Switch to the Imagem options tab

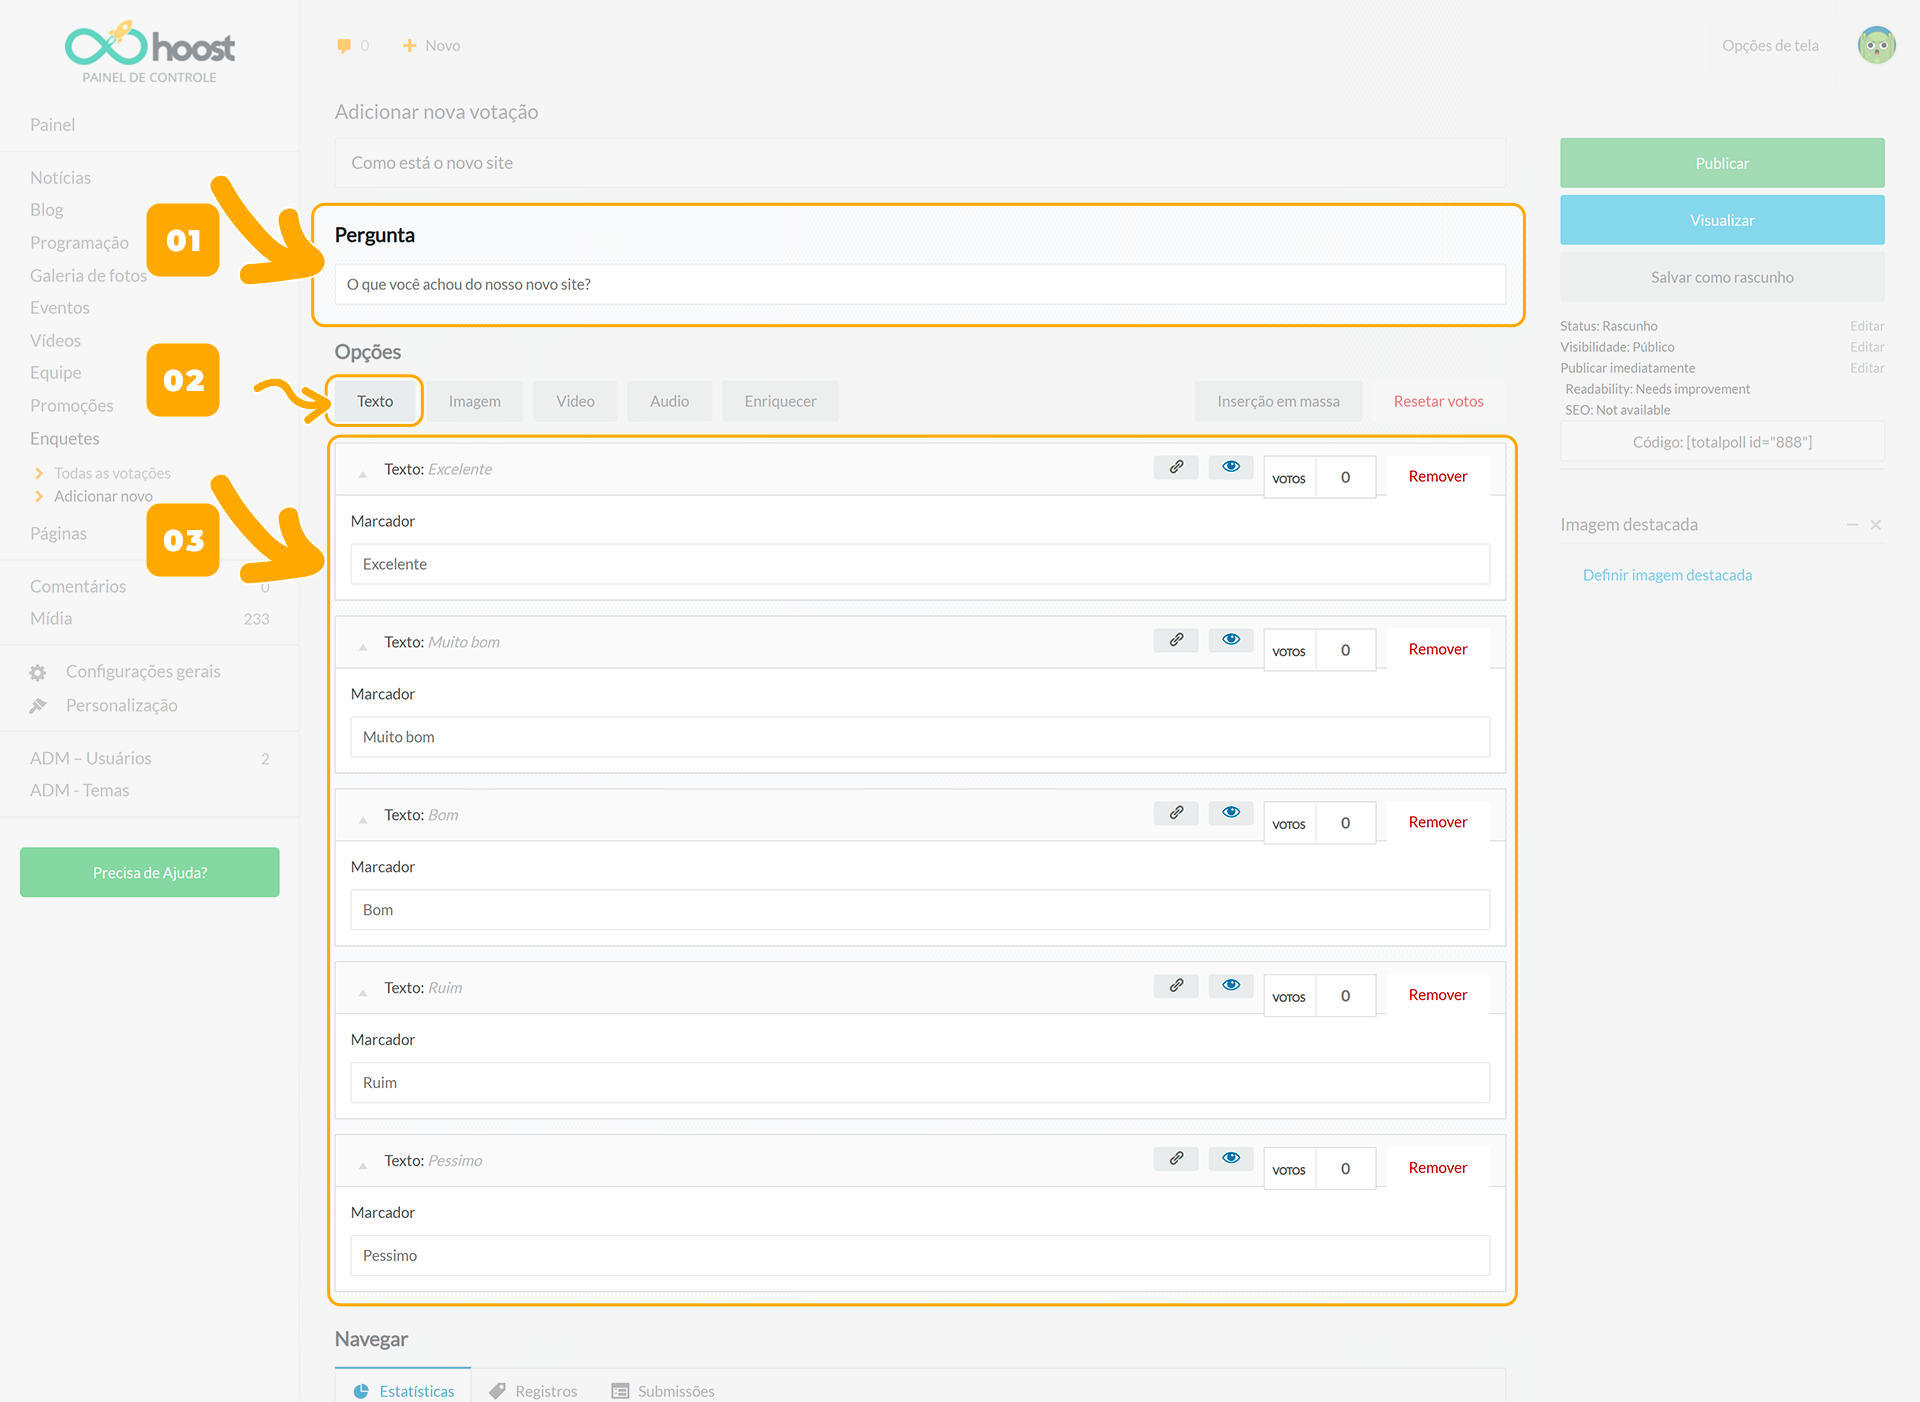pyautogui.click(x=474, y=401)
